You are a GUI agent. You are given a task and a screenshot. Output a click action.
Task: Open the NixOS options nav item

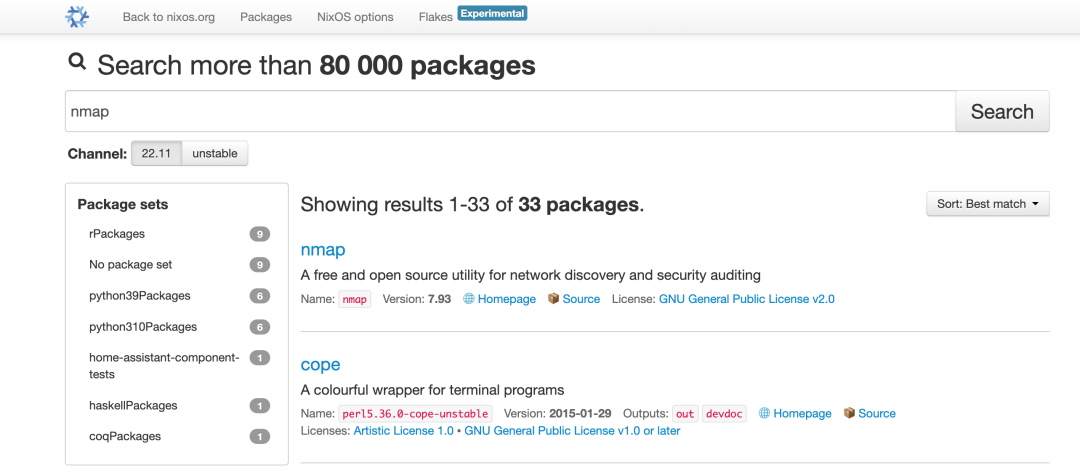pos(355,17)
